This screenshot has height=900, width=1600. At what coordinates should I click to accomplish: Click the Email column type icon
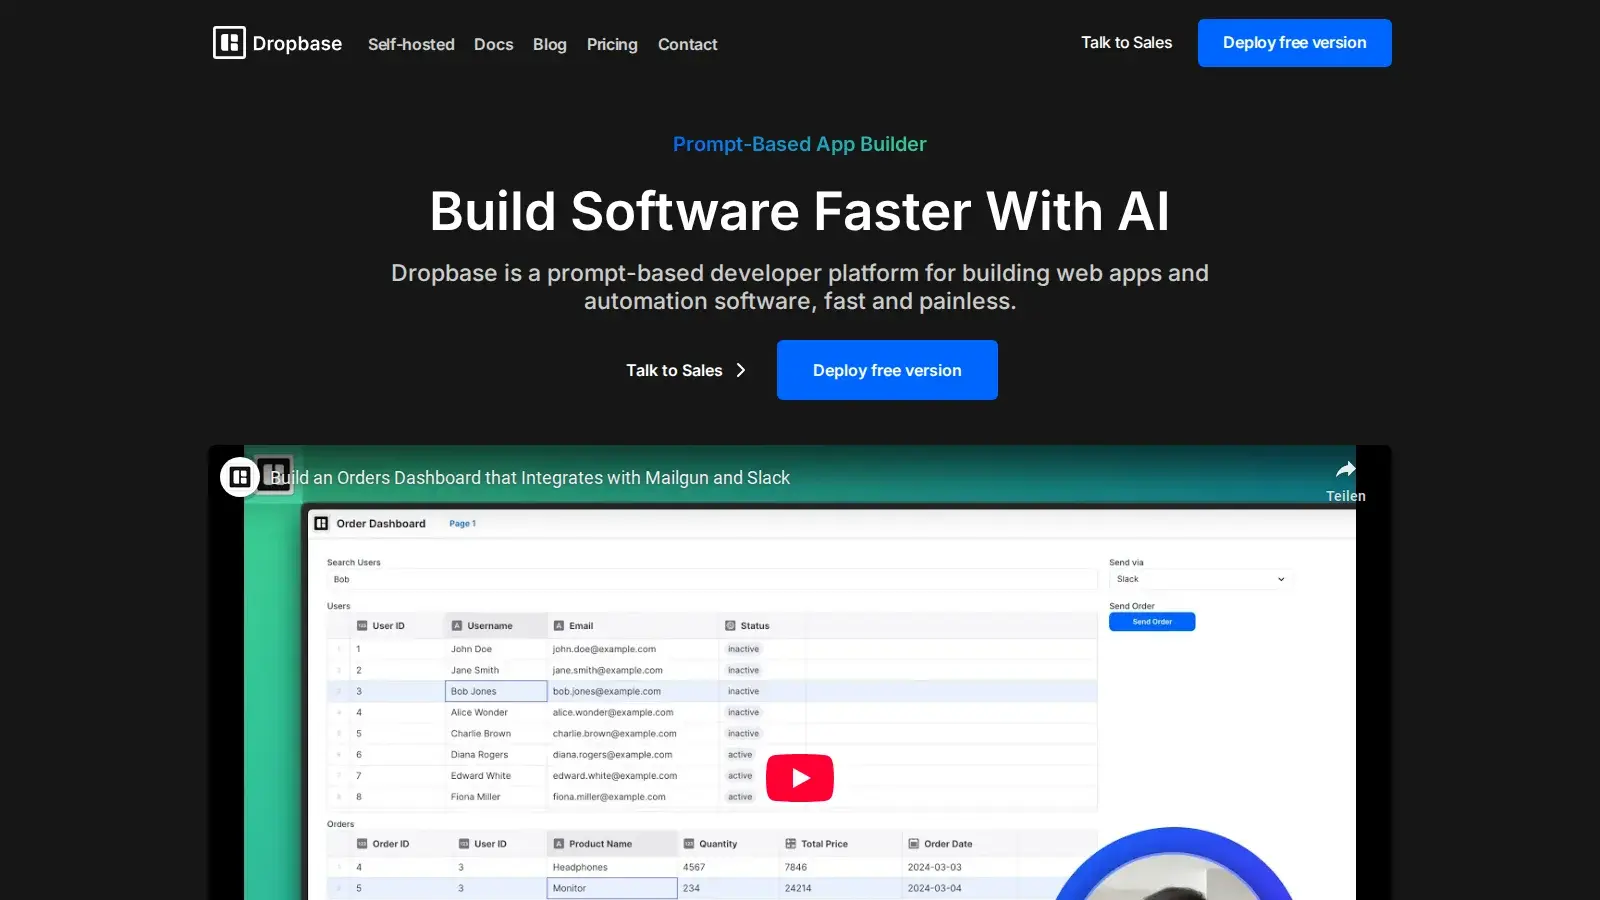click(x=558, y=625)
